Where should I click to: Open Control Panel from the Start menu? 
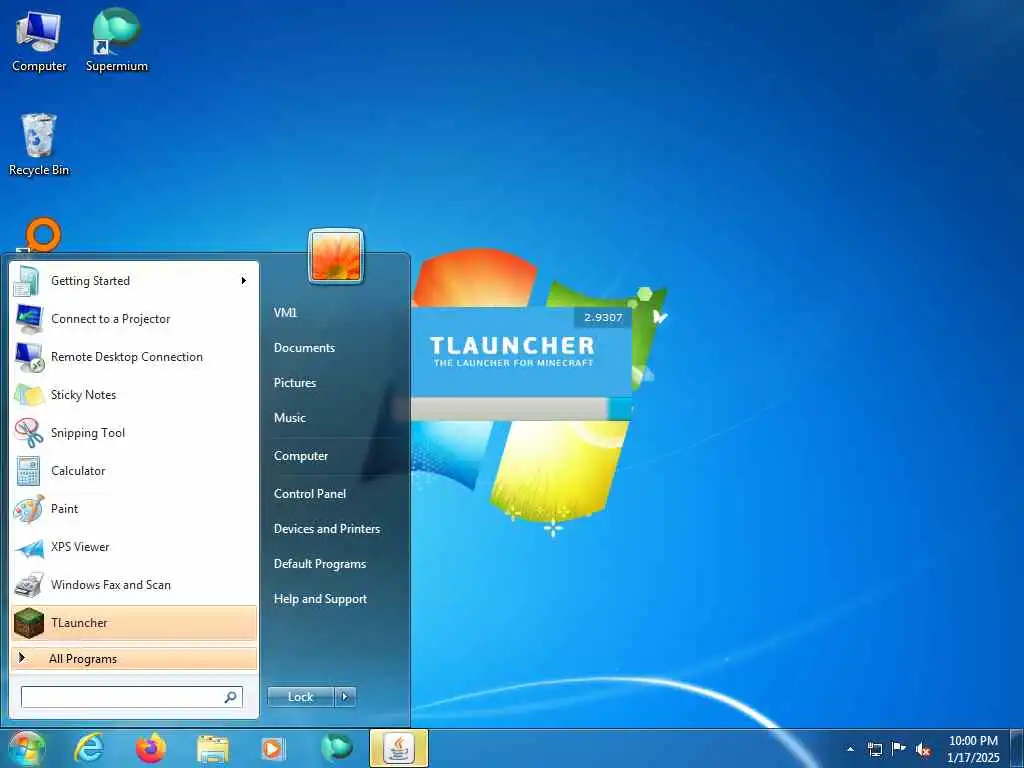(x=310, y=494)
